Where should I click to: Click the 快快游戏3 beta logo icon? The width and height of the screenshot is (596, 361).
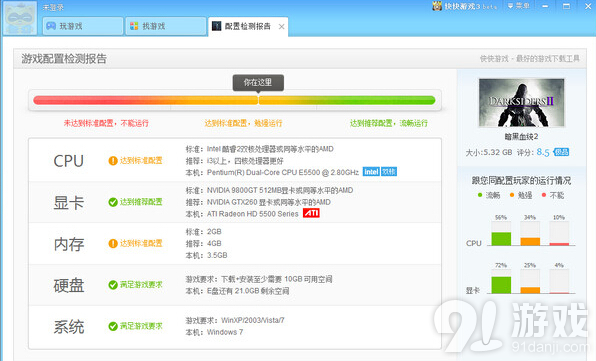pyautogui.click(x=437, y=6)
